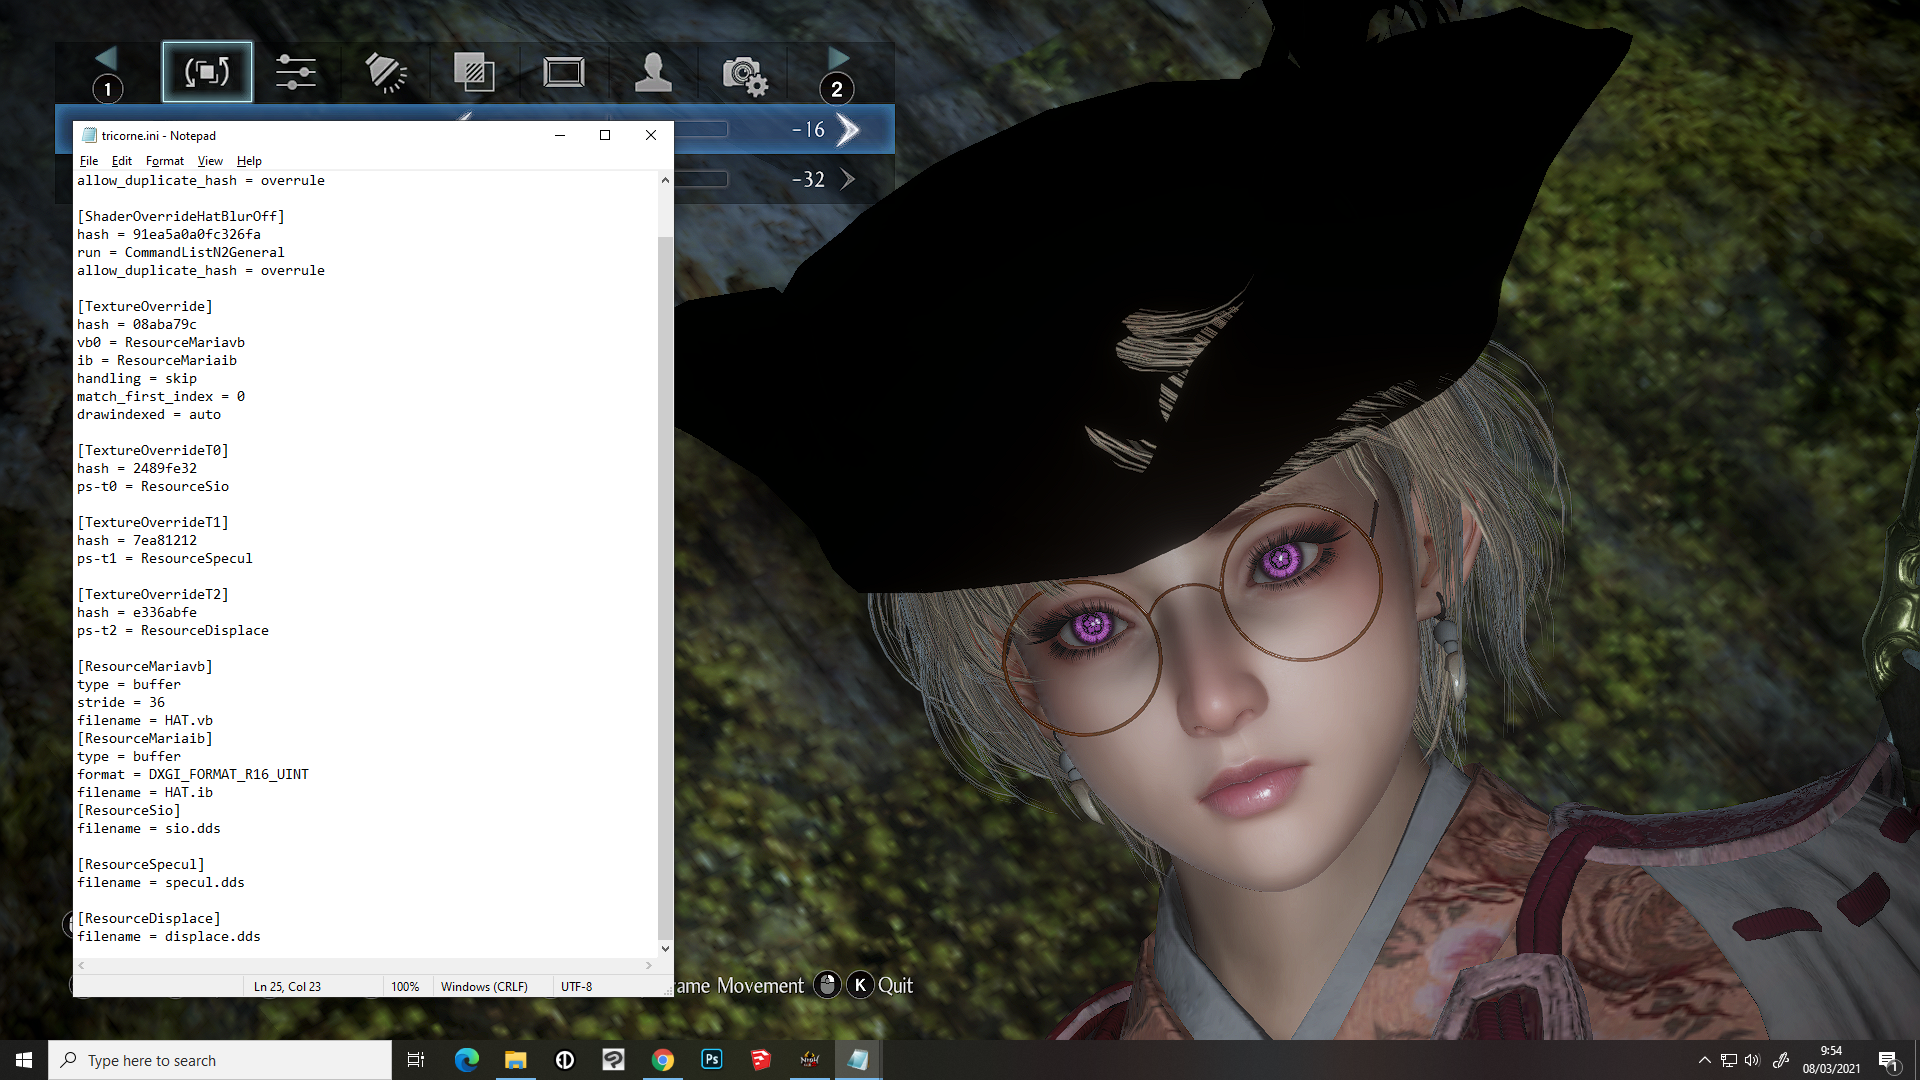Click the K key prompt next to Quit
Viewport: 1920px width, 1080px height.
tap(860, 985)
